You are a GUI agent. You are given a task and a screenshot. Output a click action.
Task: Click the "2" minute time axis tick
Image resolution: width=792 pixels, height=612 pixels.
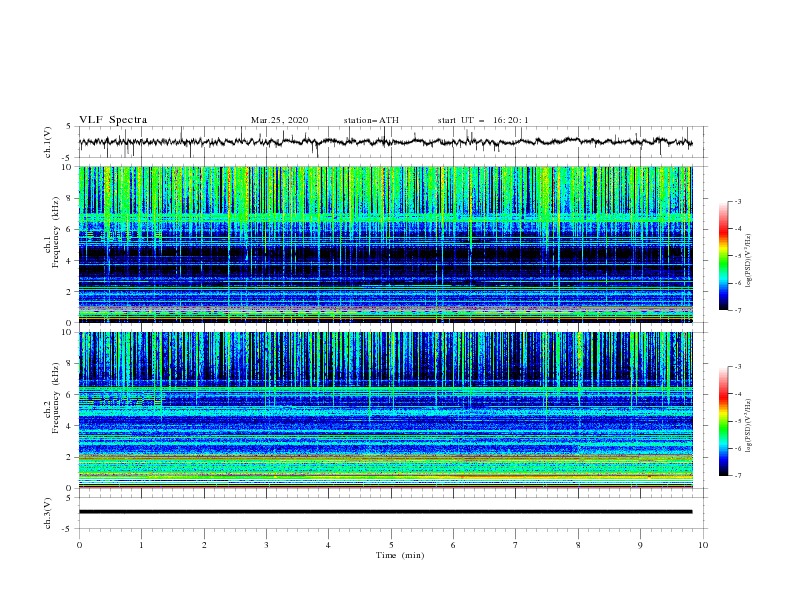[204, 545]
